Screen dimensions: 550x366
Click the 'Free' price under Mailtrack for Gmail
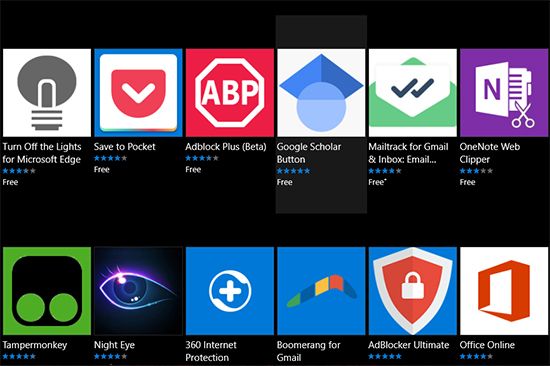tap(377, 182)
